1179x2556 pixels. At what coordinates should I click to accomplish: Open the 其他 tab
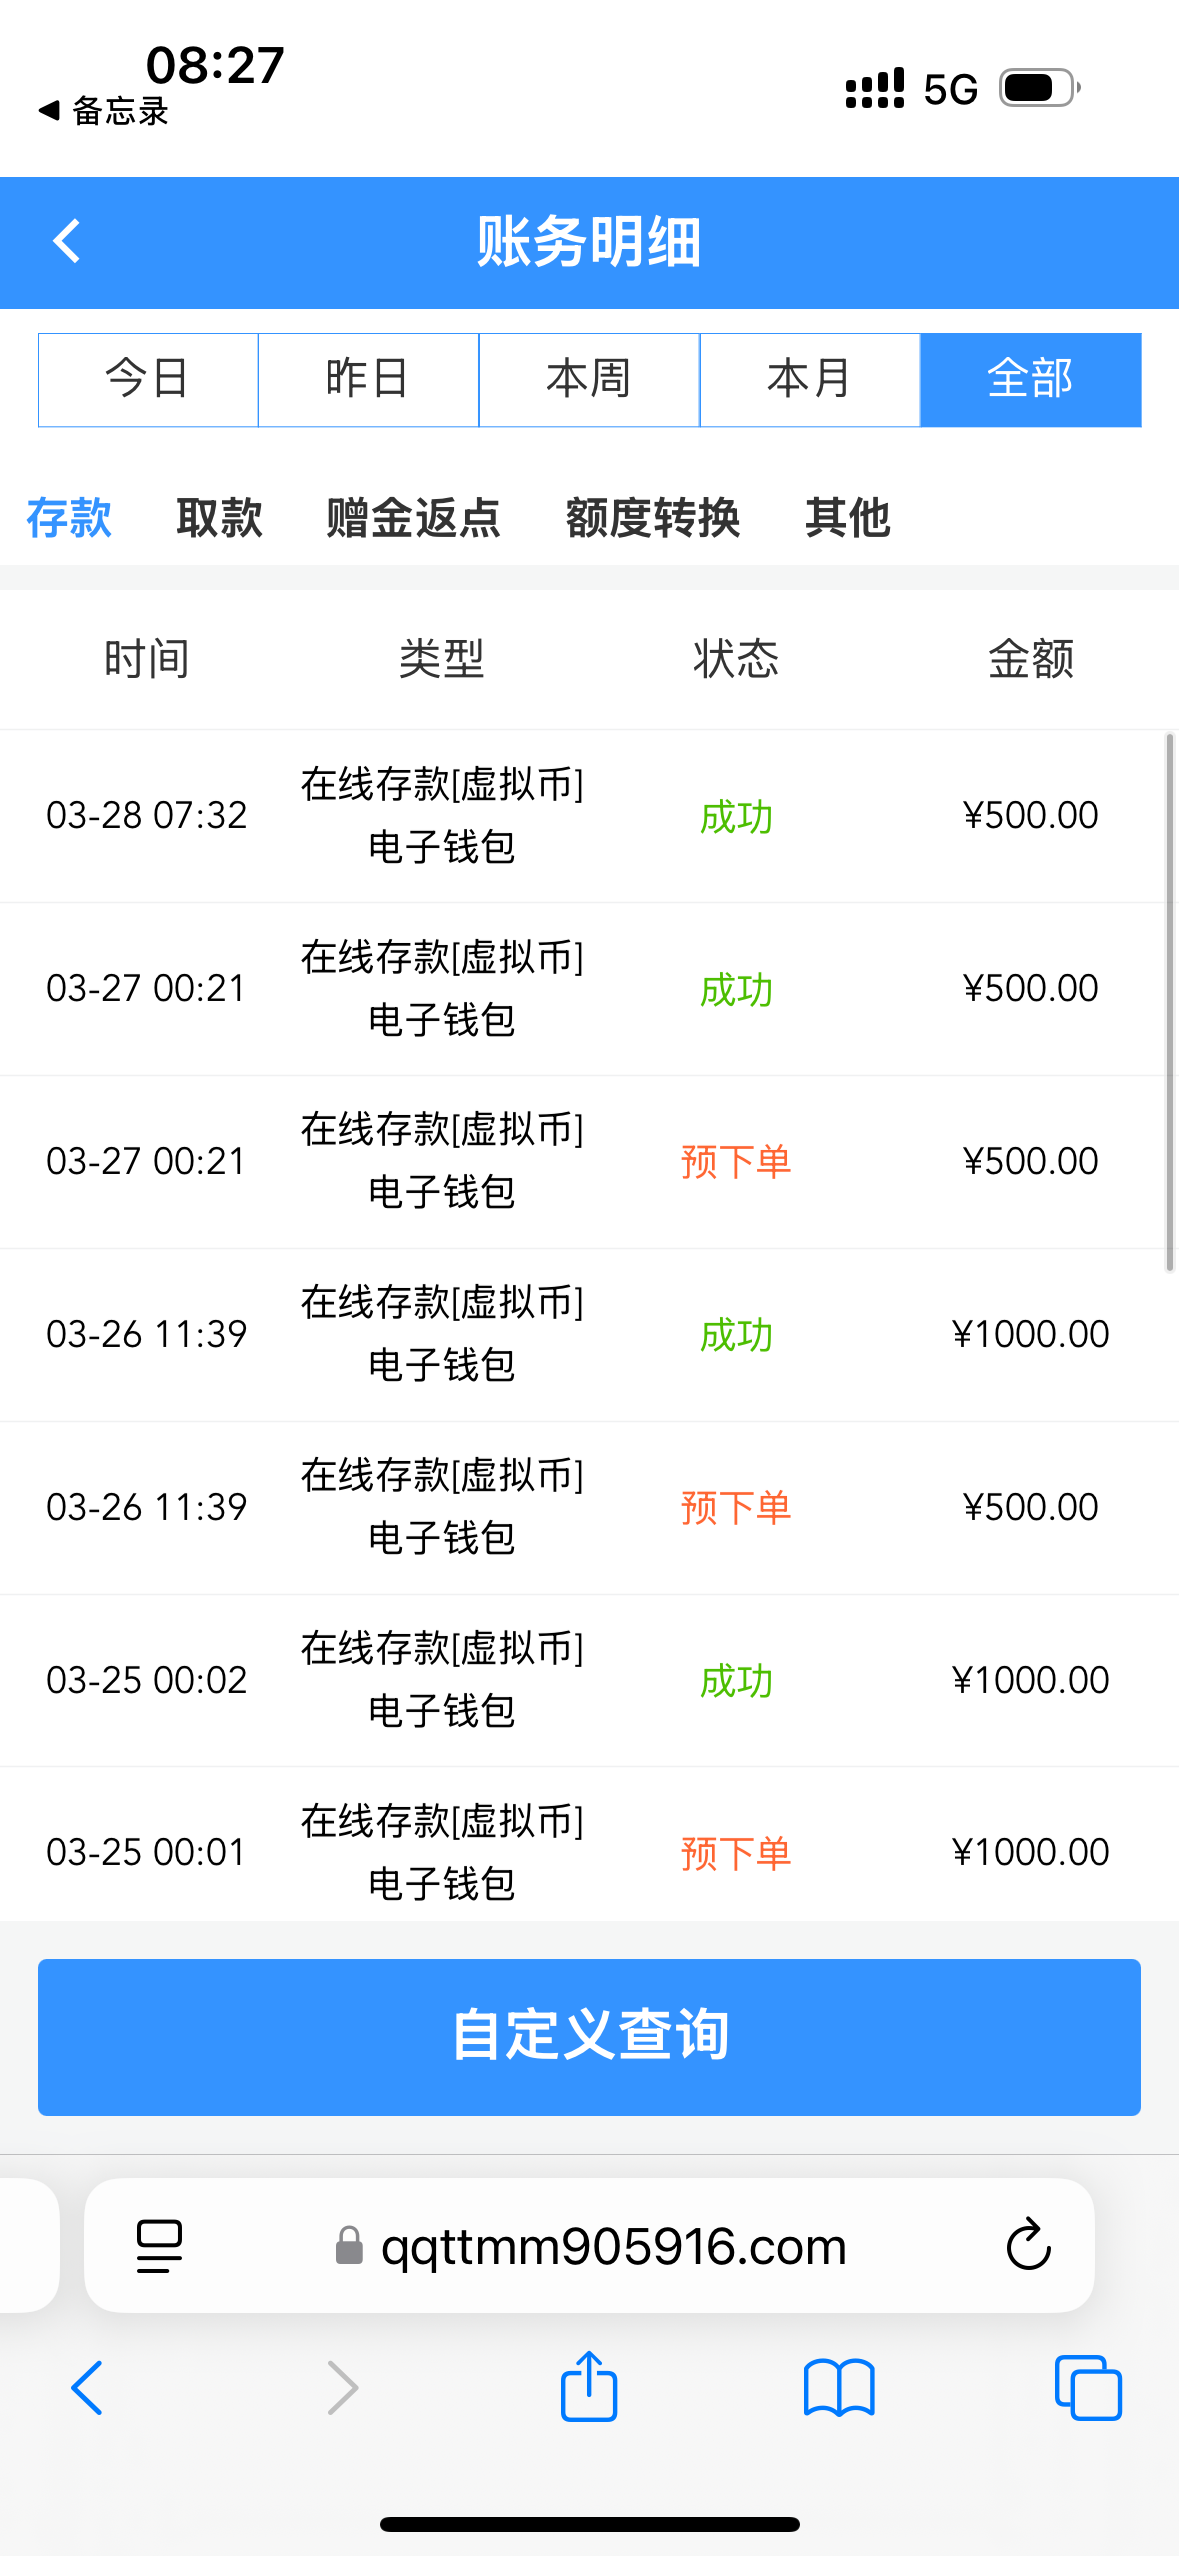(847, 518)
